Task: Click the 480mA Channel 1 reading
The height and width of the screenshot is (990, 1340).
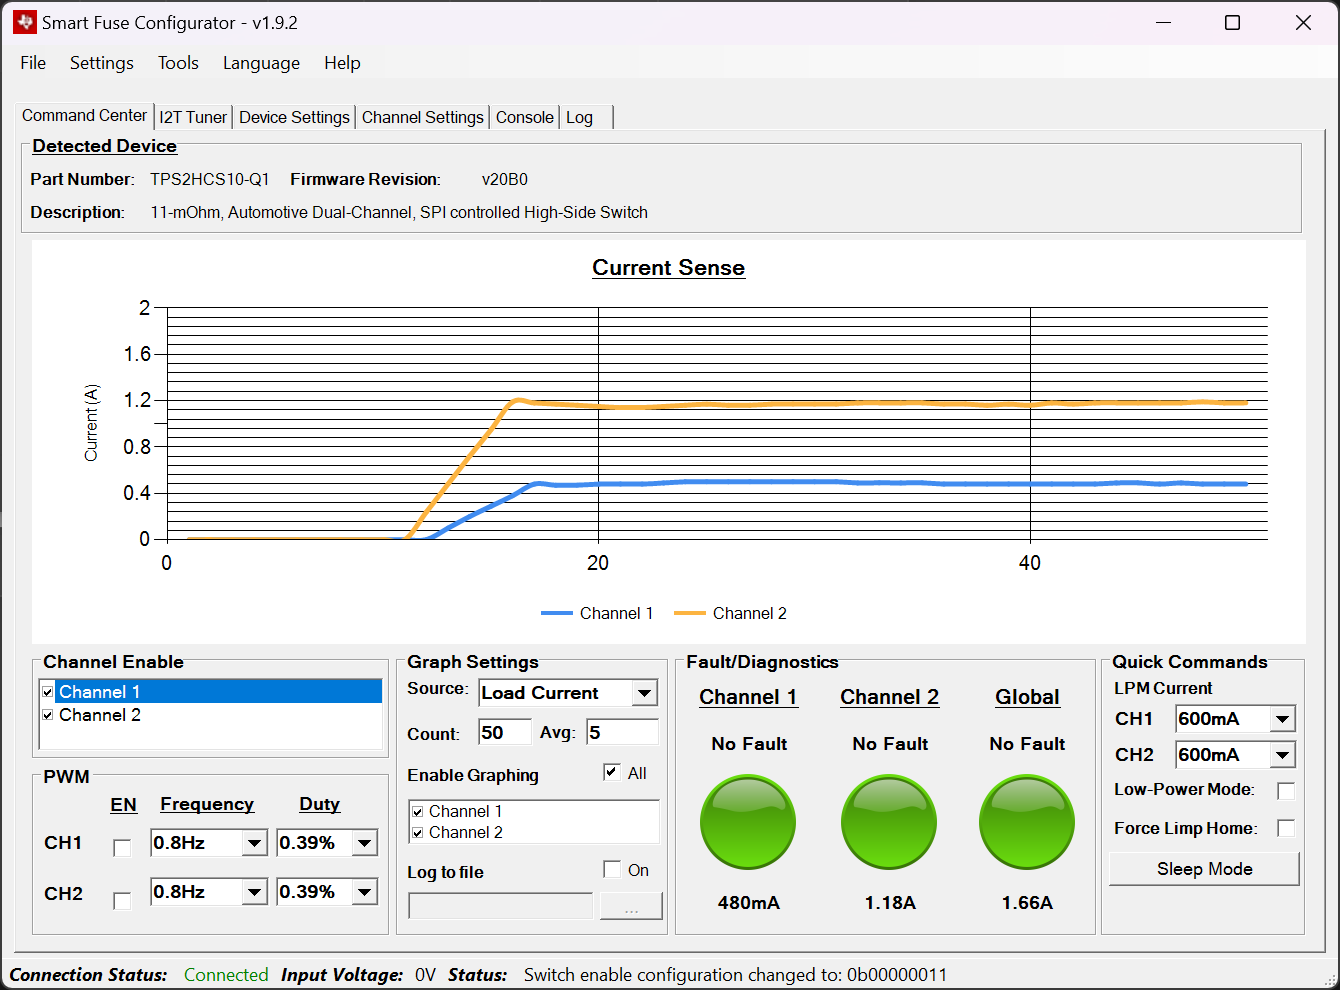Action: [748, 903]
